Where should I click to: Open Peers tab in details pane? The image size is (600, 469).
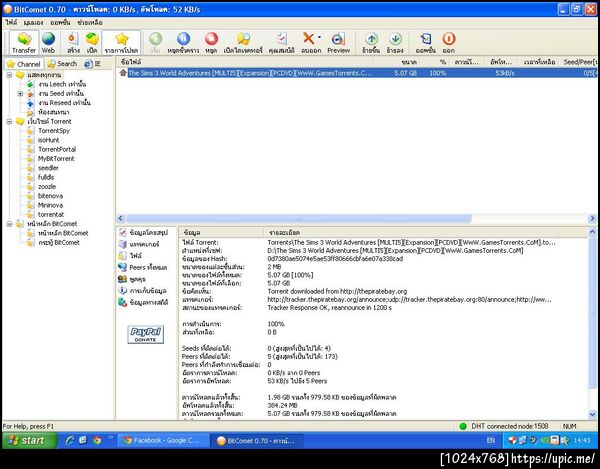click(143, 267)
